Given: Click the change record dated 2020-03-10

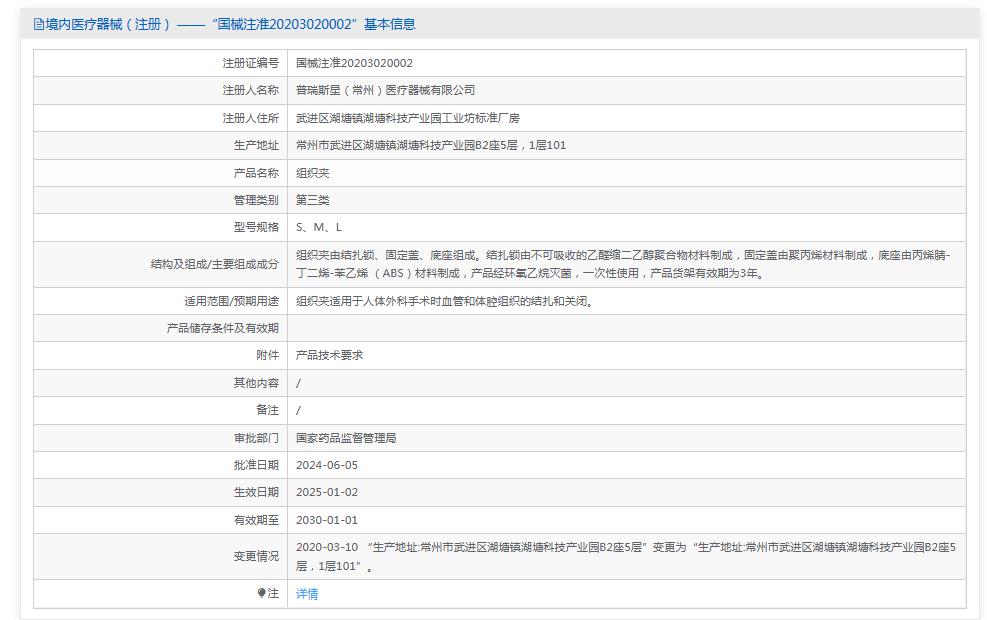Looking at the screenshot, I should [626, 556].
